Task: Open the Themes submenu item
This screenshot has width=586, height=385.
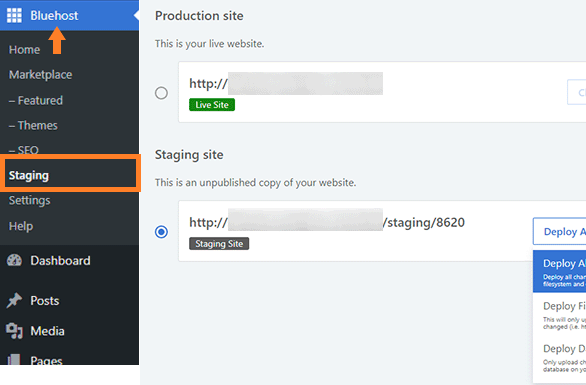Action: (x=33, y=125)
